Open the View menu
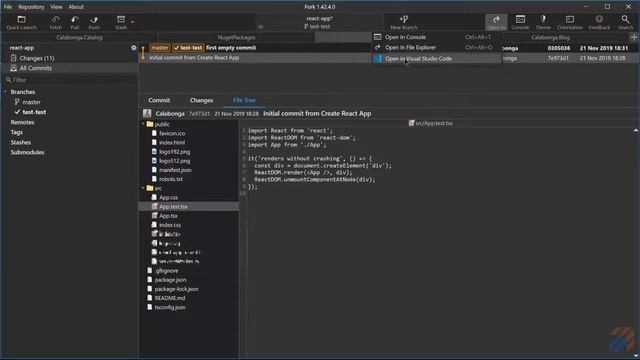Screen dimensions: 640x360 click(56, 7)
